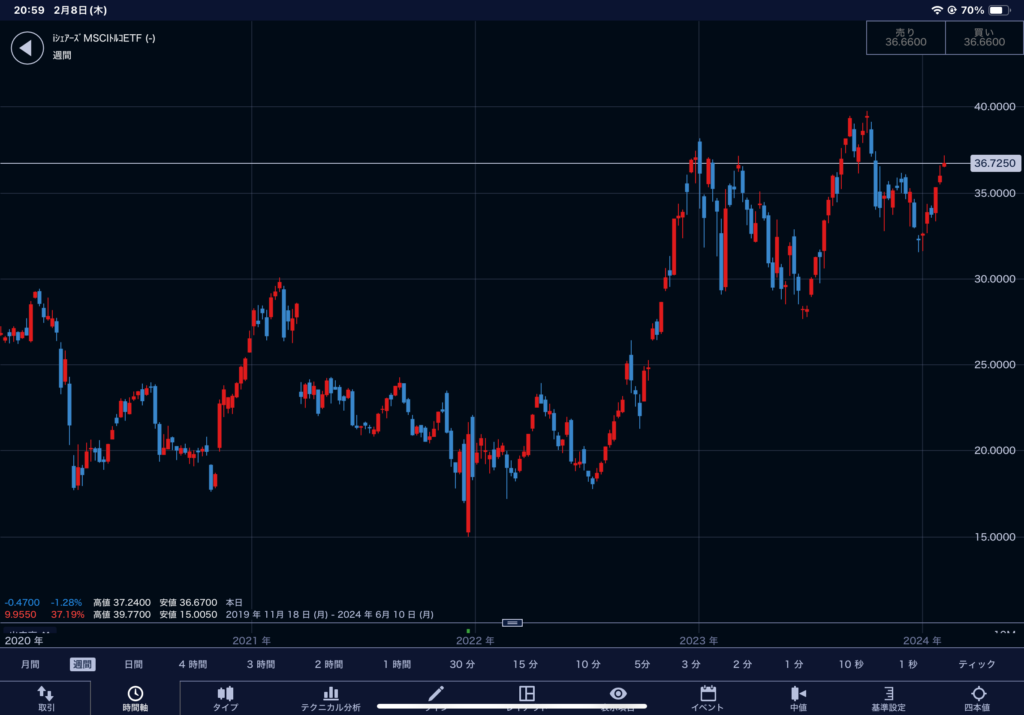Open the イベント calendar icon
The image size is (1024, 715).
[708, 698]
